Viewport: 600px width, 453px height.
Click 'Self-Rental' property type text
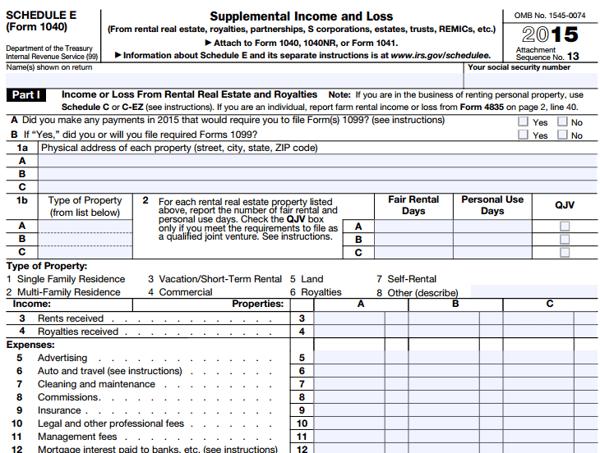[x=412, y=279]
